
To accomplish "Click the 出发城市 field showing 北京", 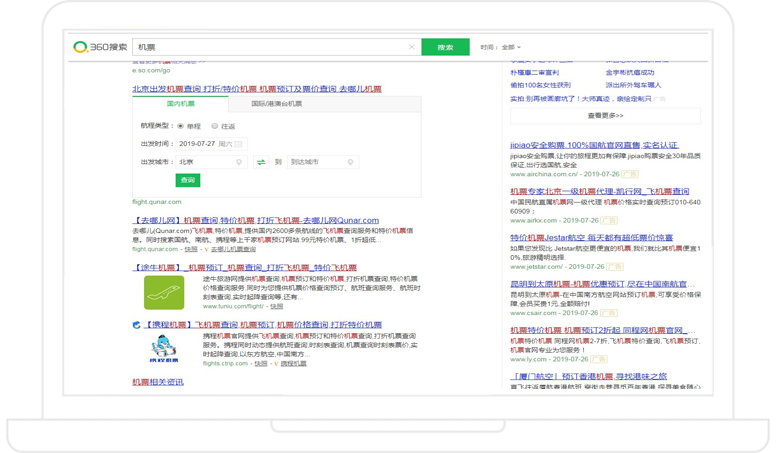I will [211, 162].
